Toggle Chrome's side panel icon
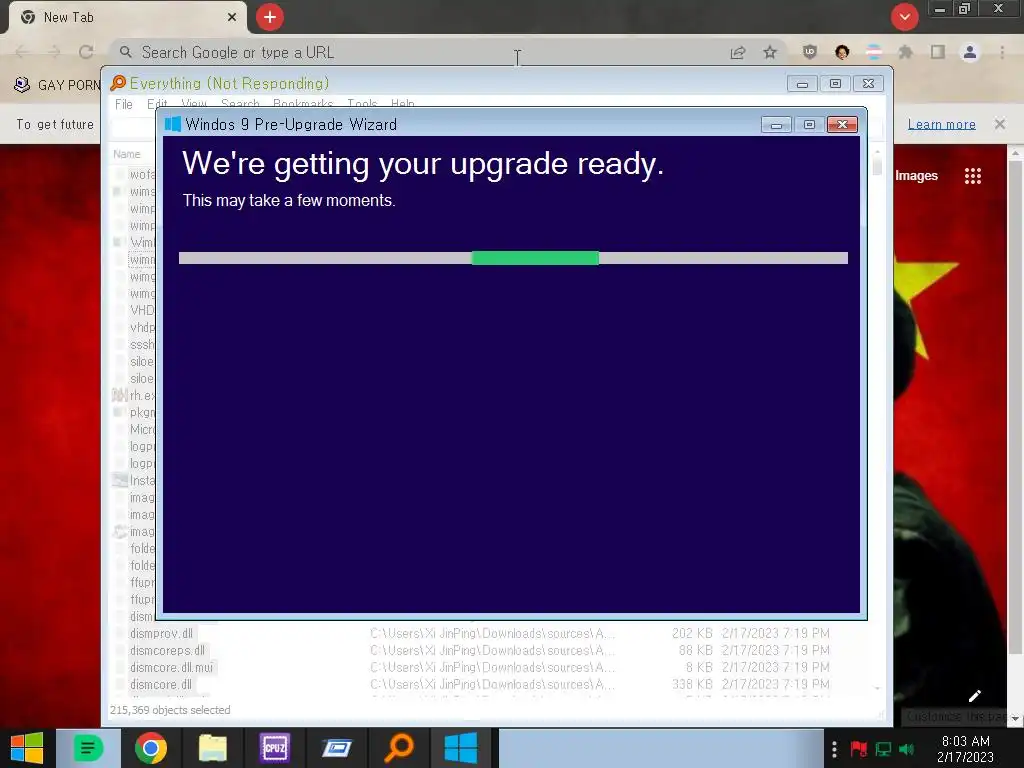This screenshot has height=768, width=1024. 938,52
